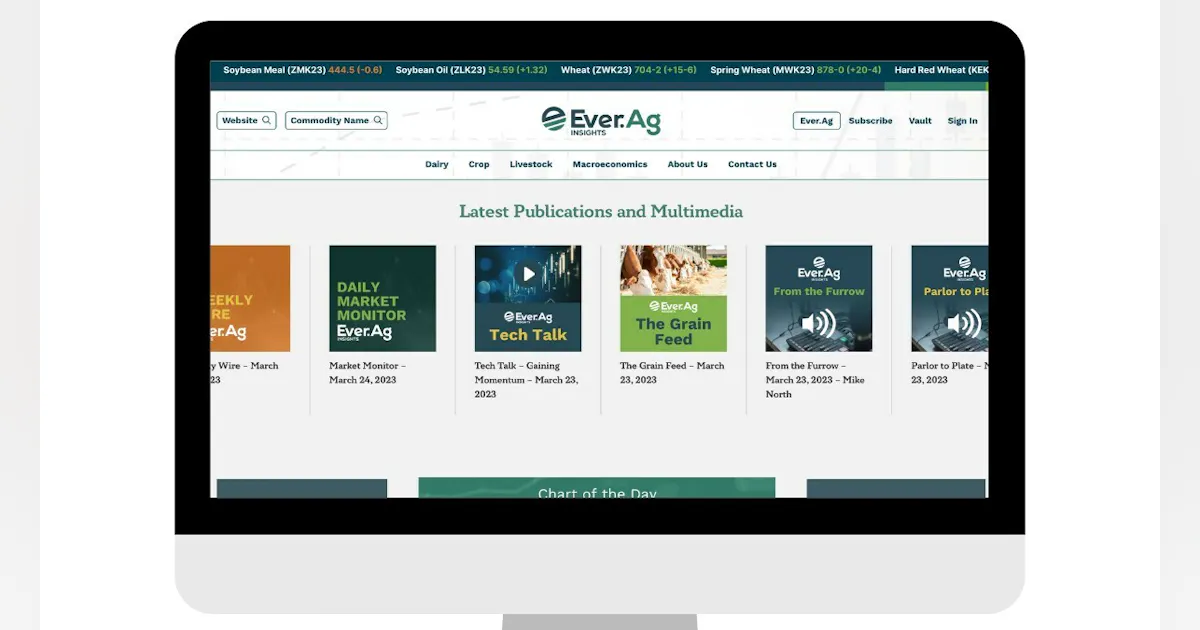Click Soybean Oil (ZLK23) ticker entry
The image size is (1200, 630).
click(472, 70)
